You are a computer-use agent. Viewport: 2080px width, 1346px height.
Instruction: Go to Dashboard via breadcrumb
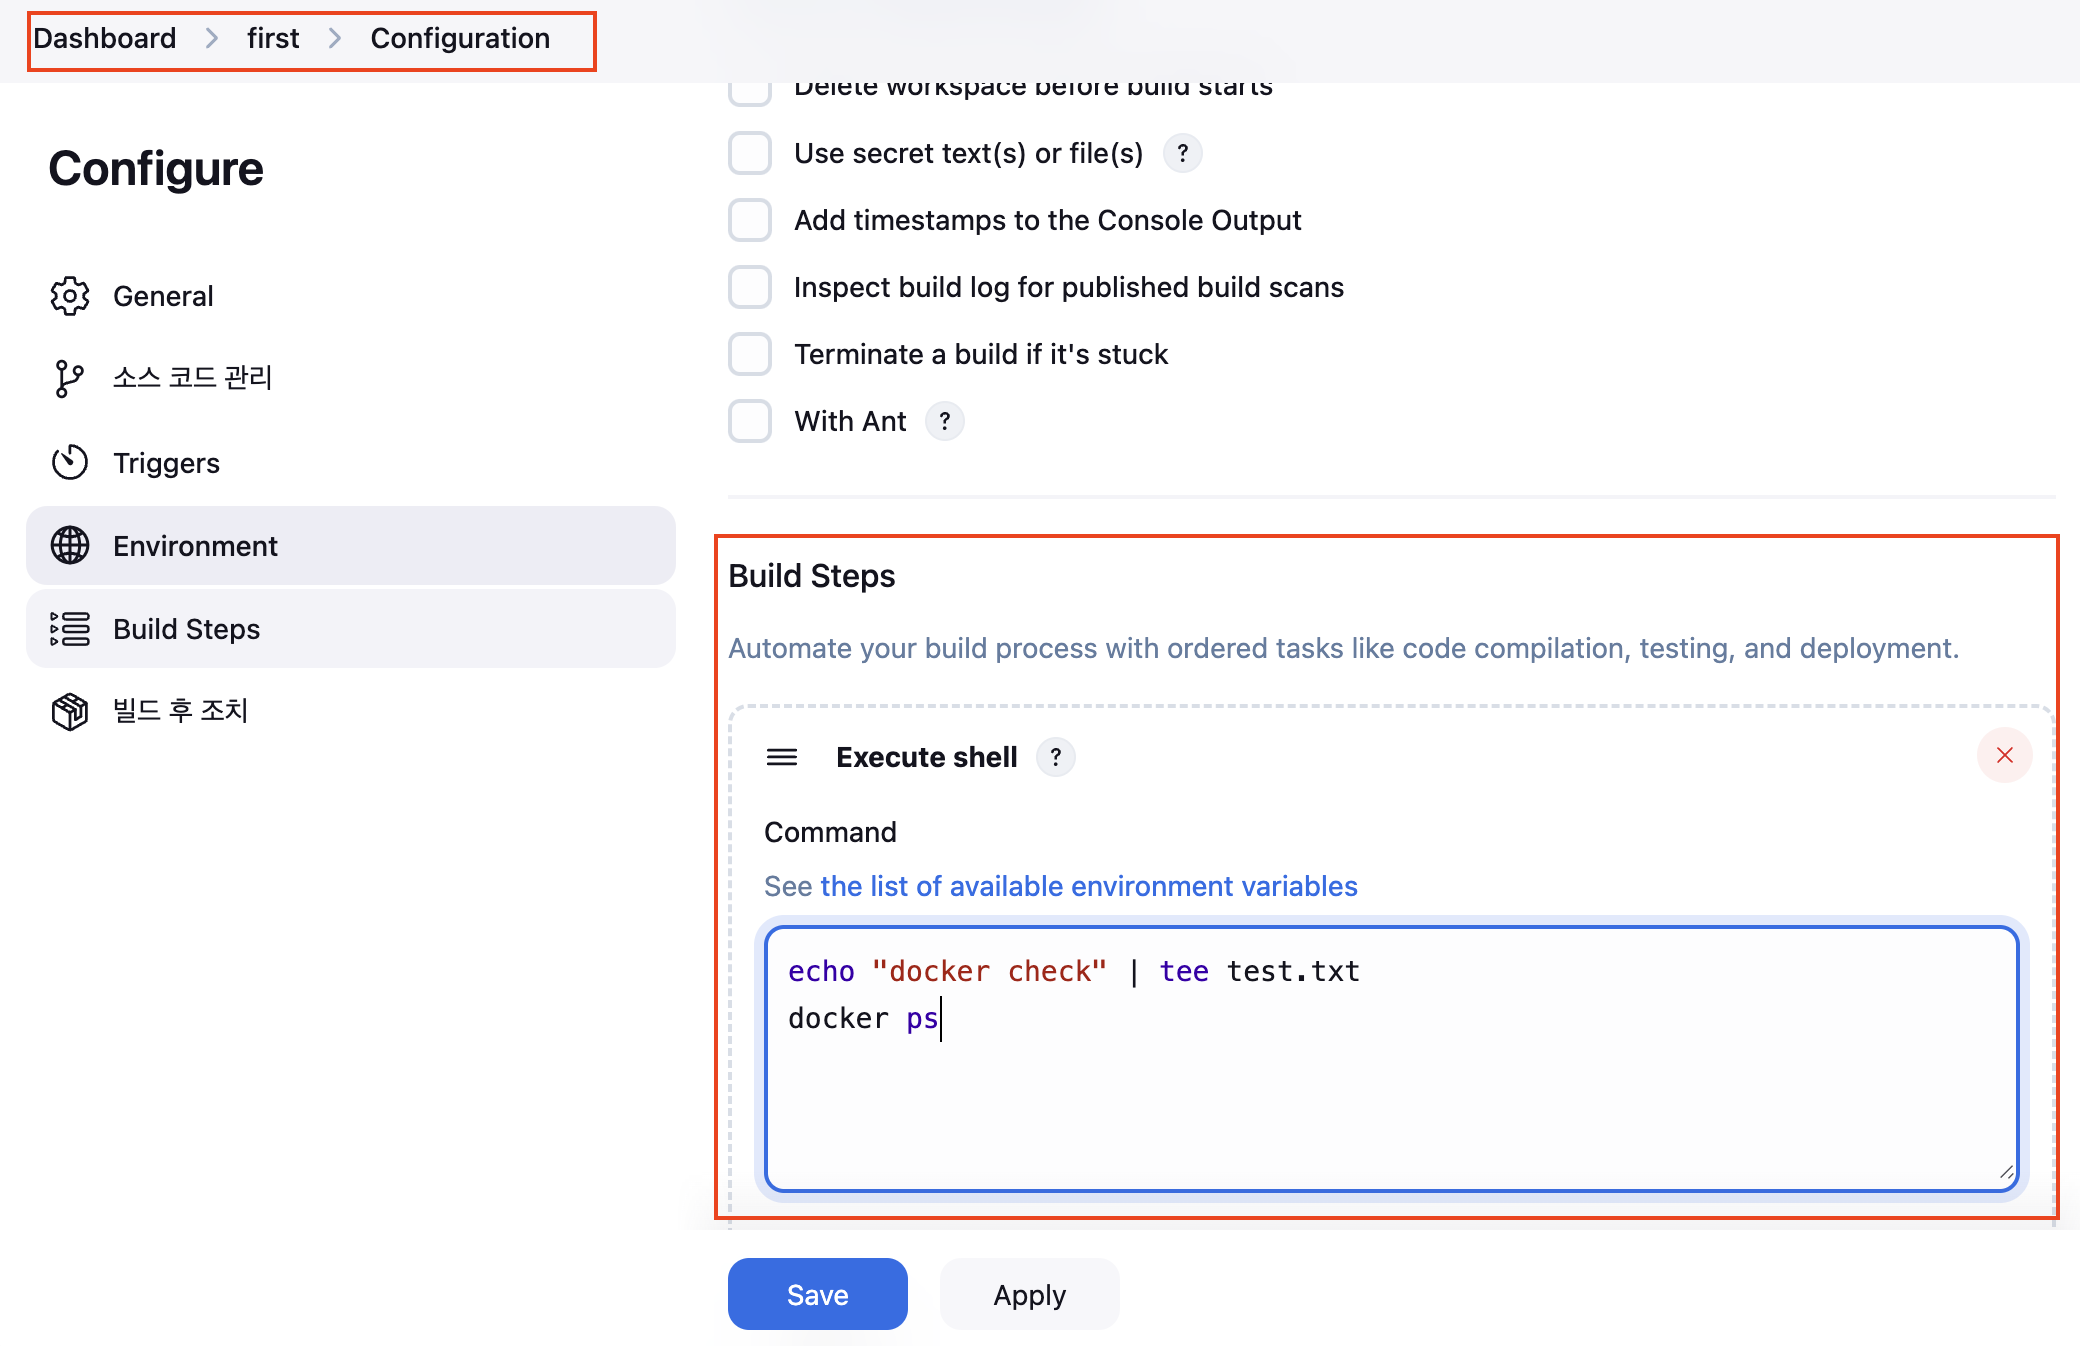point(105,38)
